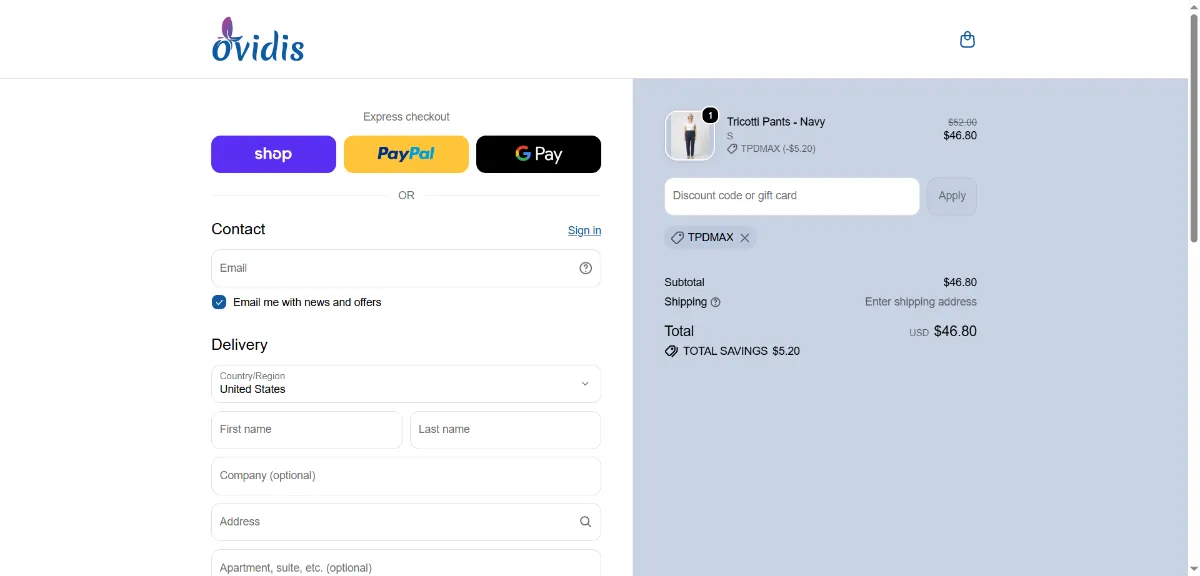The image size is (1200, 576).
Task: Click the Apply discount button
Action: pos(952,196)
